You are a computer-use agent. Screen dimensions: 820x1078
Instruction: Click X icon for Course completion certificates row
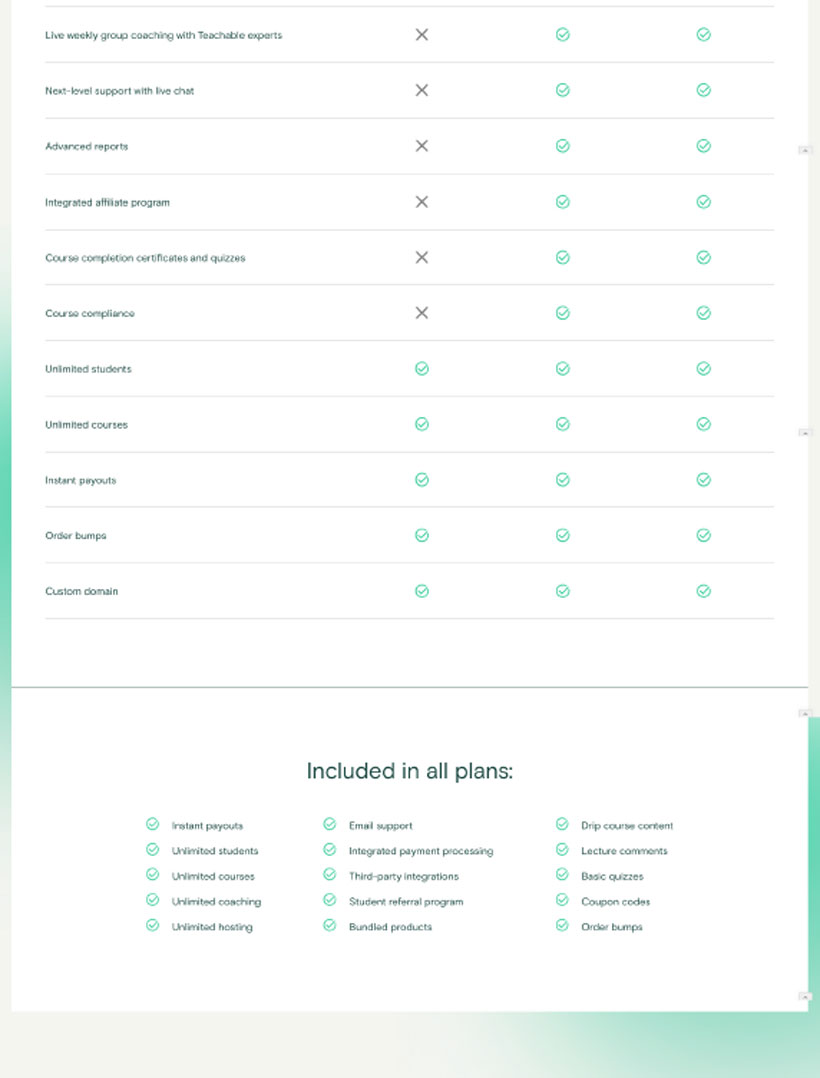click(422, 257)
